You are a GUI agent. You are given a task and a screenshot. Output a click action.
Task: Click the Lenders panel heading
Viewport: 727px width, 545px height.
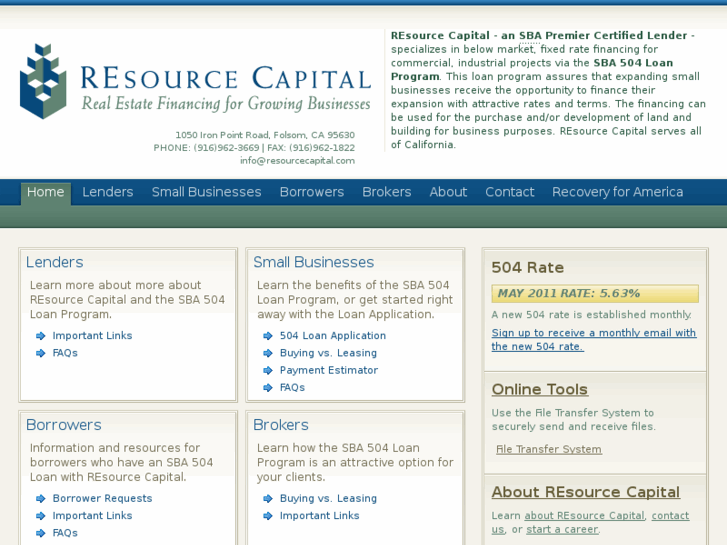click(55, 262)
